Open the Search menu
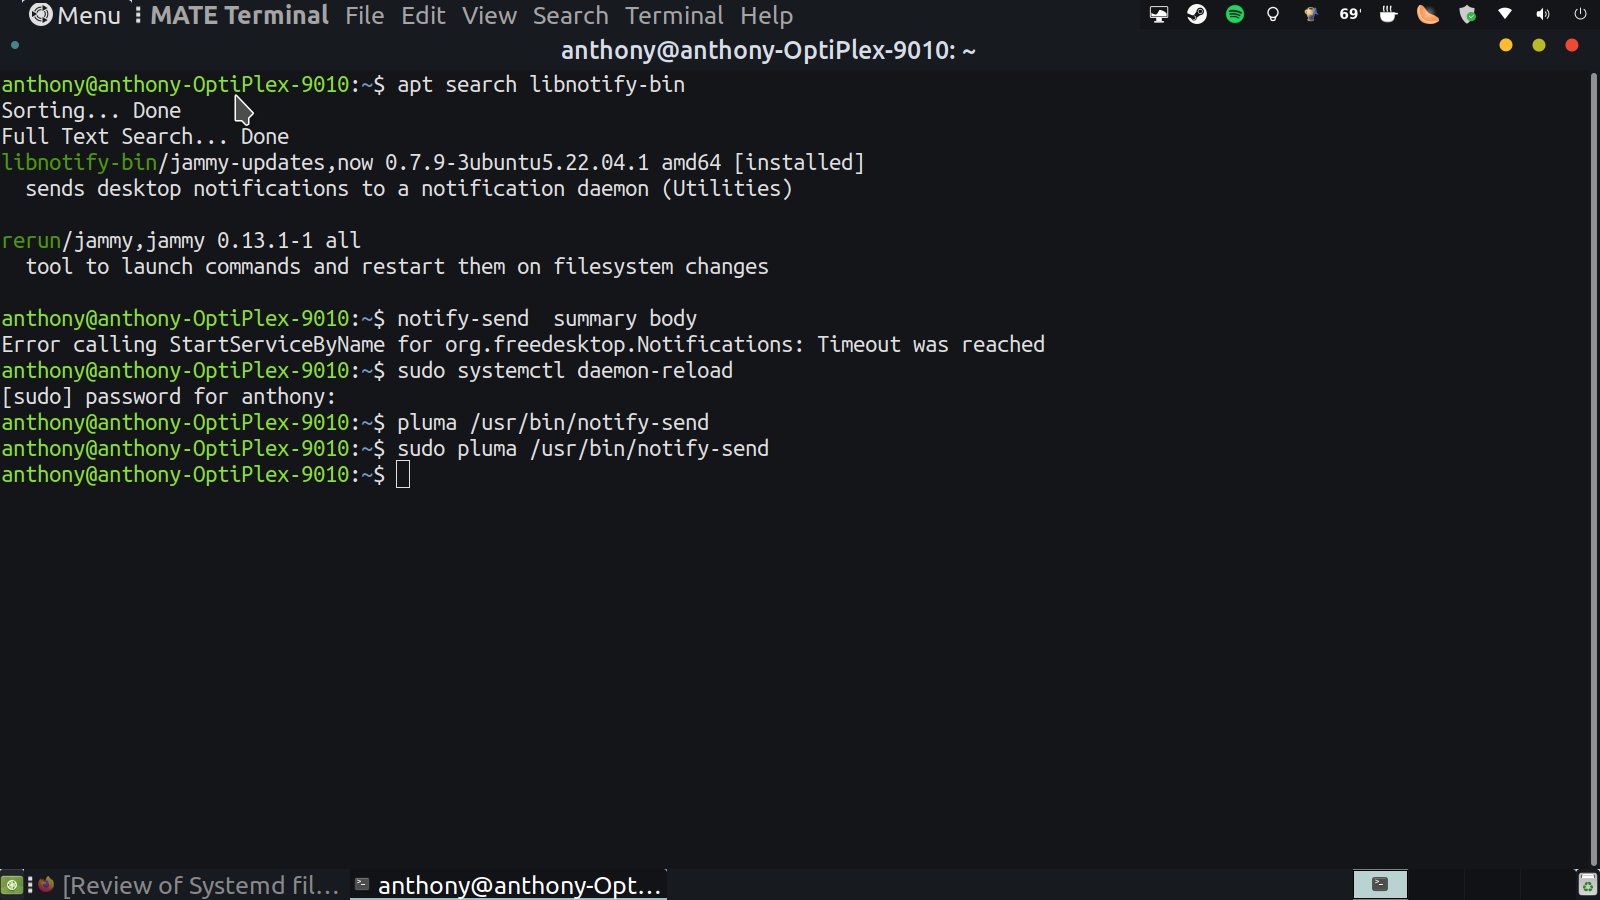Image resolution: width=1600 pixels, height=900 pixels. coord(570,15)
